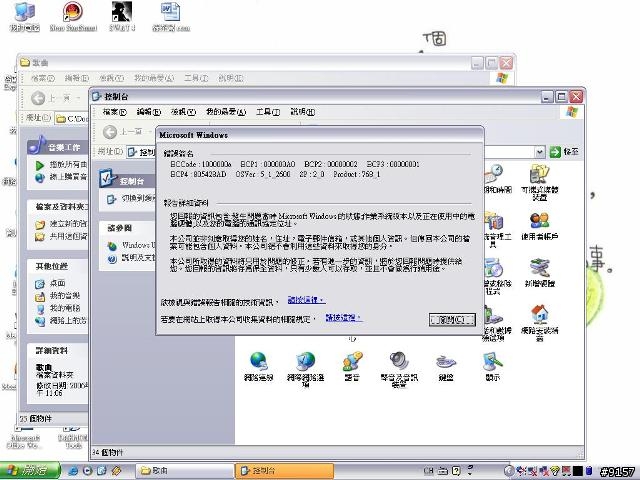
Task: Open the 語音 control panel icon
Action: pos(352,365)
